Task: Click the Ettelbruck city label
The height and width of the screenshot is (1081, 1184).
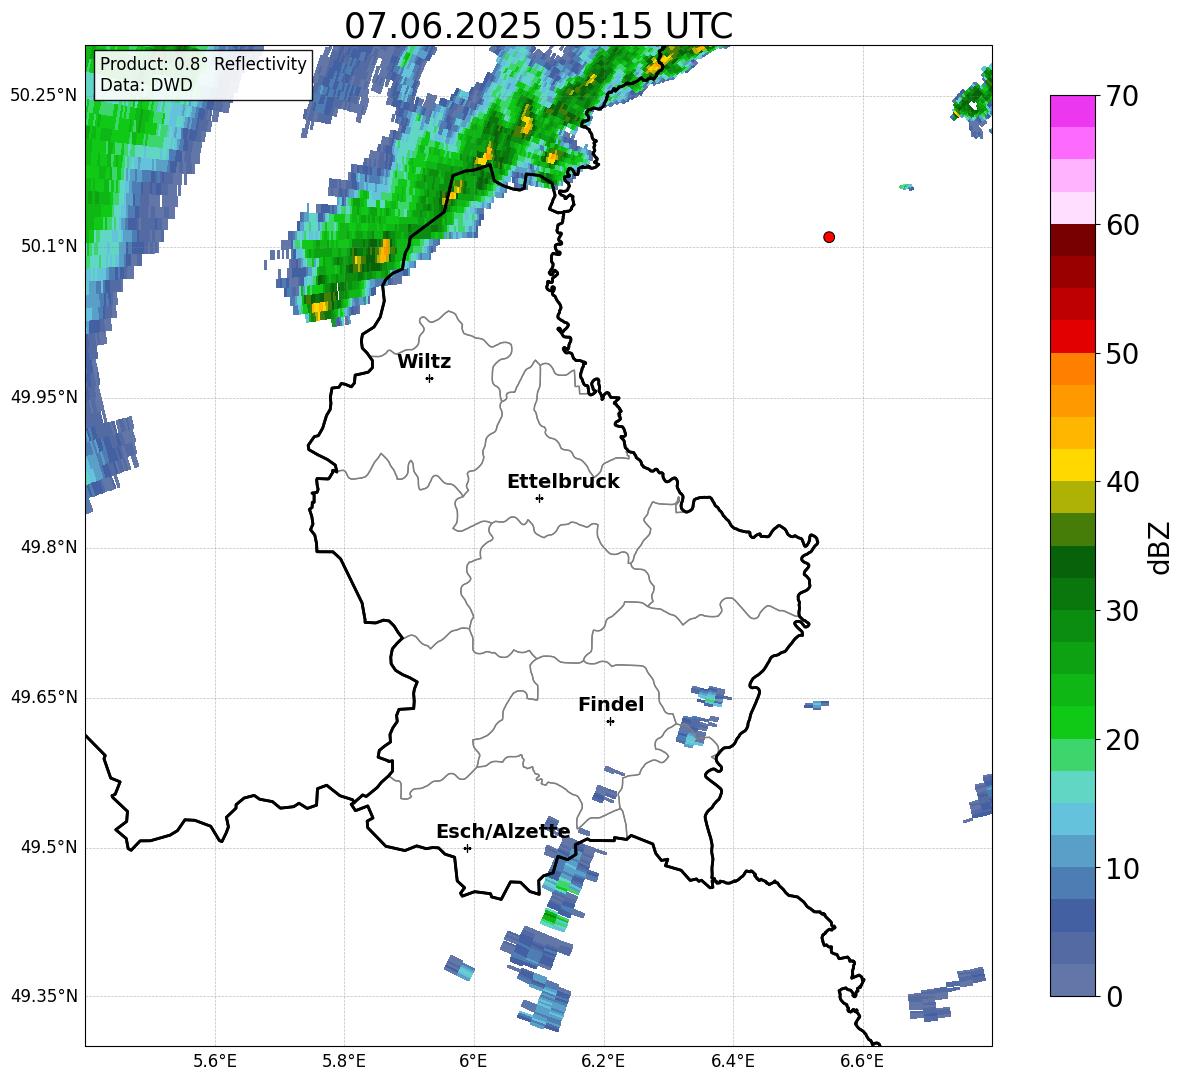Action: 563,482
